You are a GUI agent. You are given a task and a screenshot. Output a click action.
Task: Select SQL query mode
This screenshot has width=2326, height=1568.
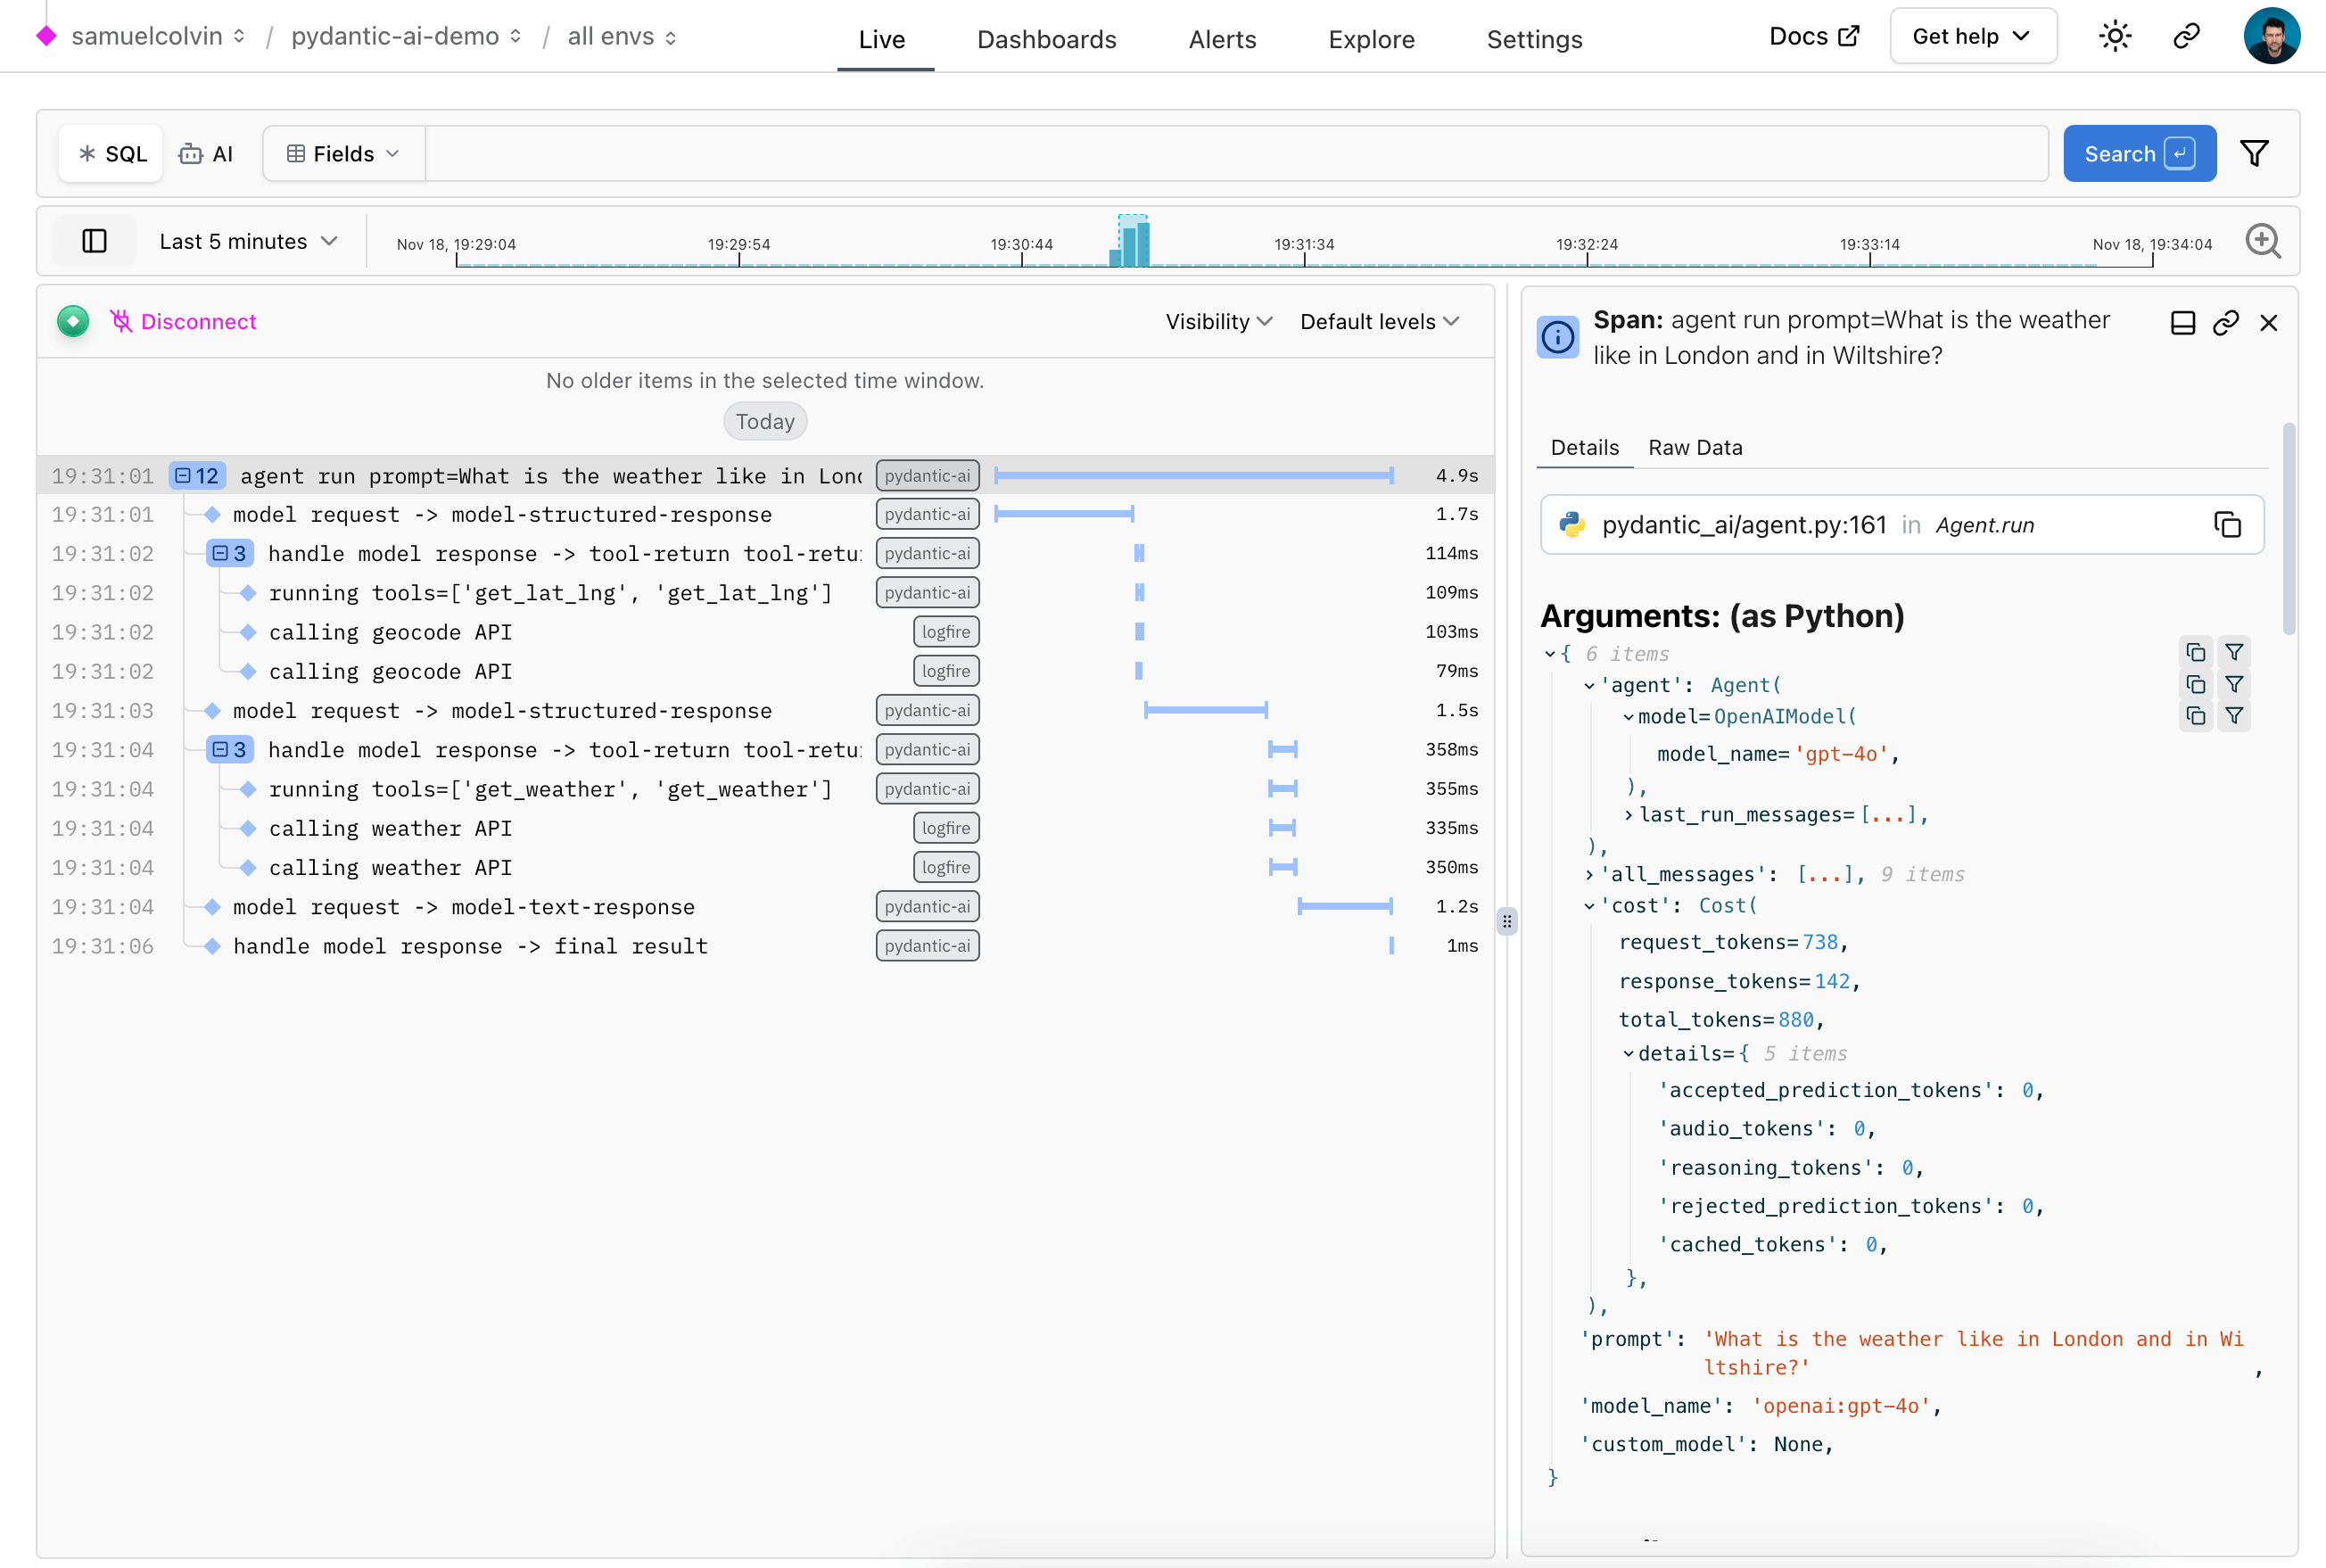pyautogui.click(x=112, y=154)
